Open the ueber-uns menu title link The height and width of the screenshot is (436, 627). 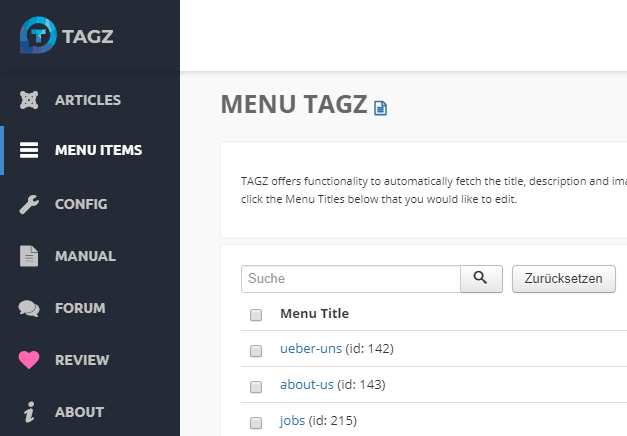pos(310,350)
